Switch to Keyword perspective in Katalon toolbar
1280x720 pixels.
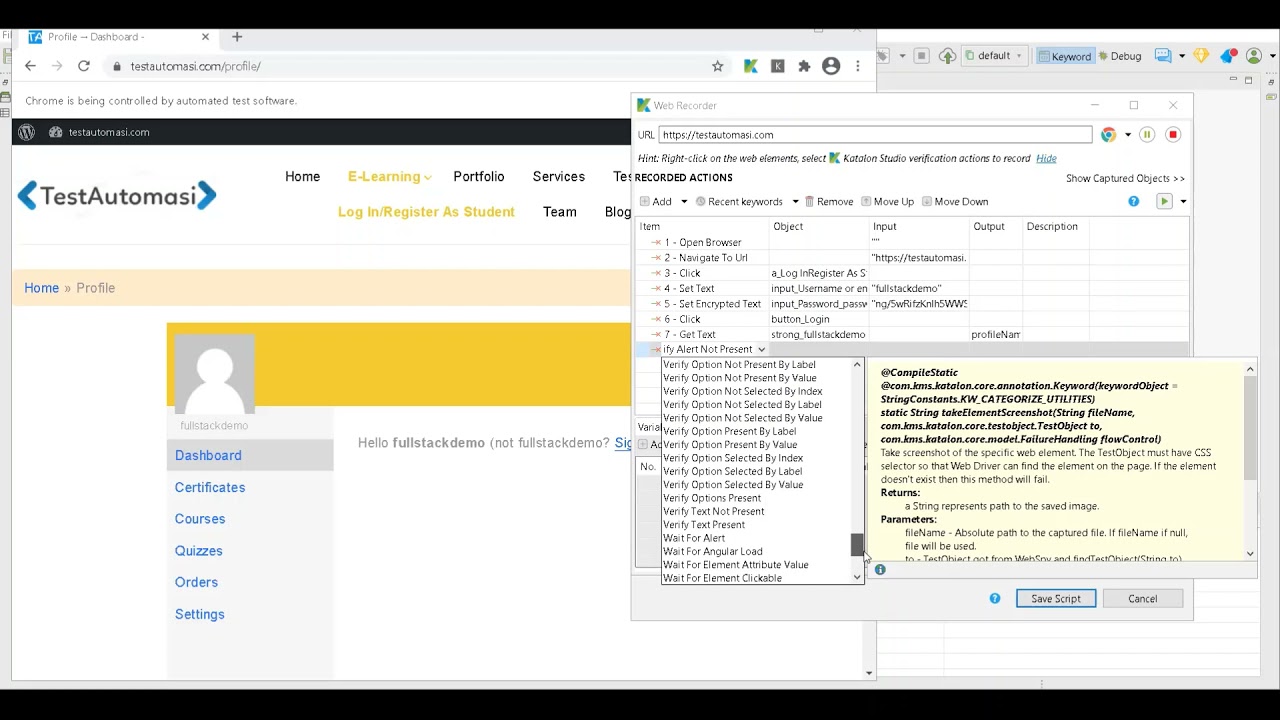click(1065, 56)
